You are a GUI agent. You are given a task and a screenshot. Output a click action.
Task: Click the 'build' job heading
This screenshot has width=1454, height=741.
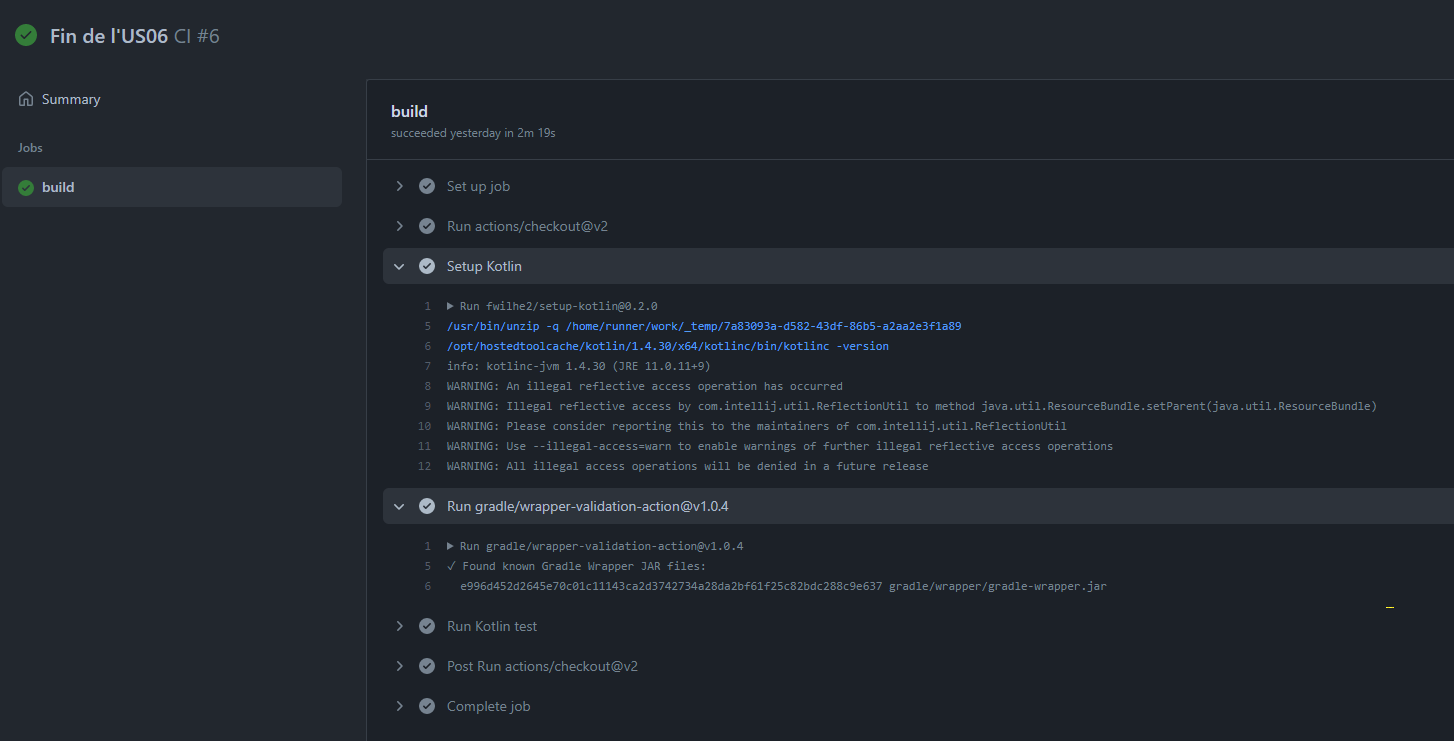click(x=409, y=111)
